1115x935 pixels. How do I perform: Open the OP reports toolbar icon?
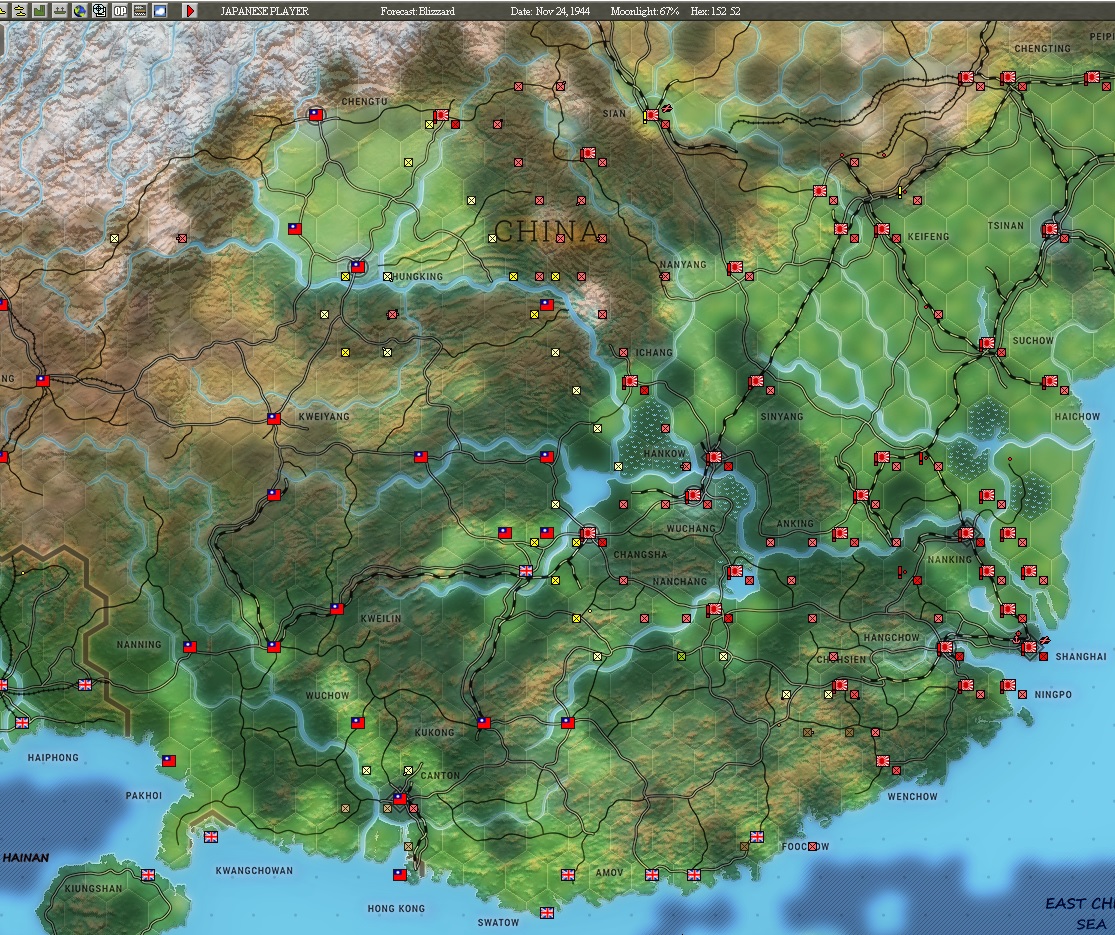pyautogui.click(x=120, y=11)
